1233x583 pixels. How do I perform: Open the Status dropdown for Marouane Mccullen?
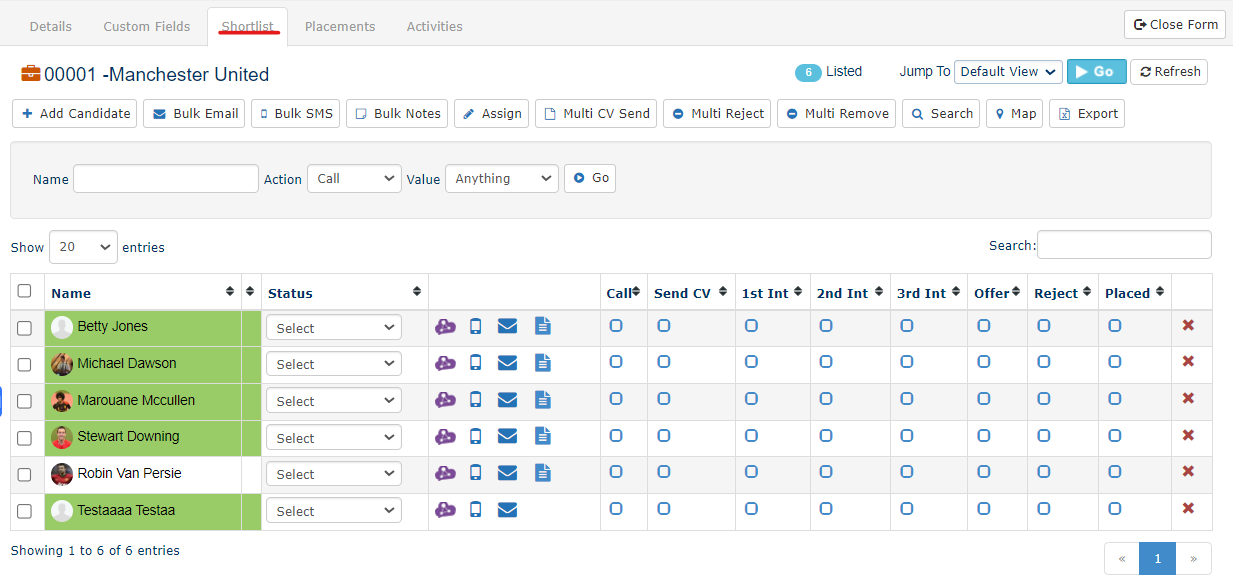[333, 401]
